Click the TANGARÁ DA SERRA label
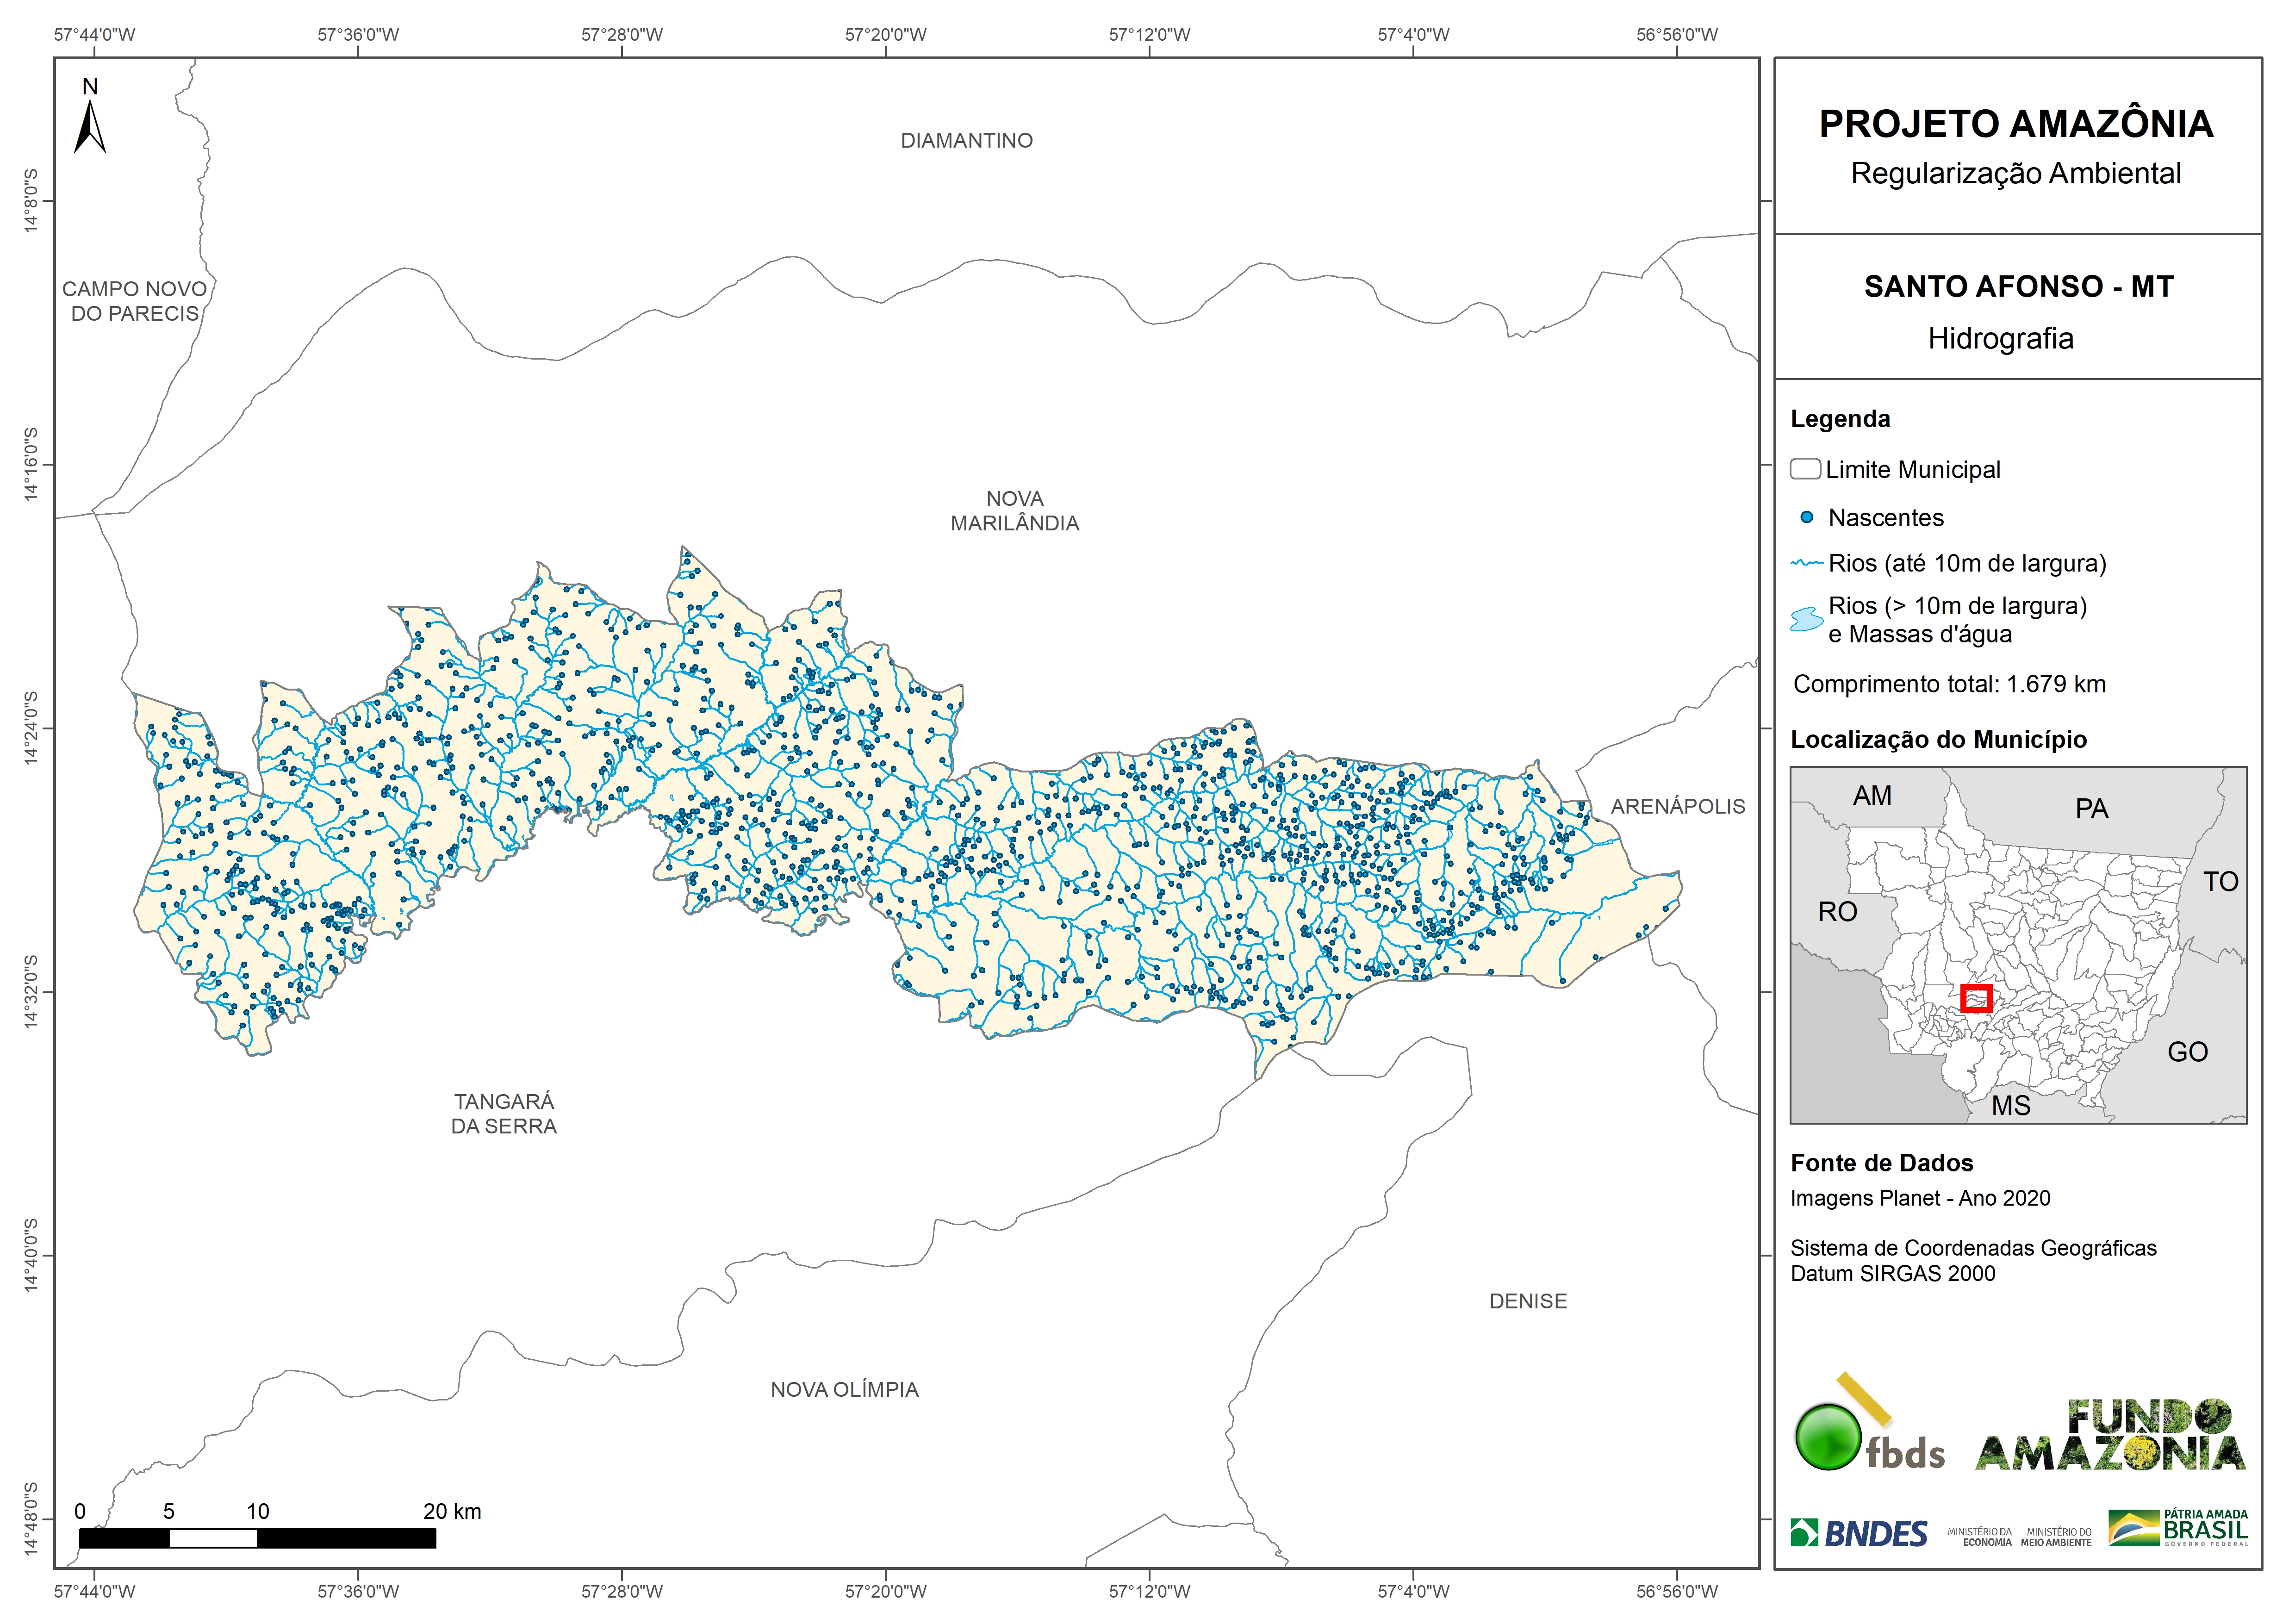Viewport: 2295px width, 1624px height. pyautogui.click(x=503, y=1114)
